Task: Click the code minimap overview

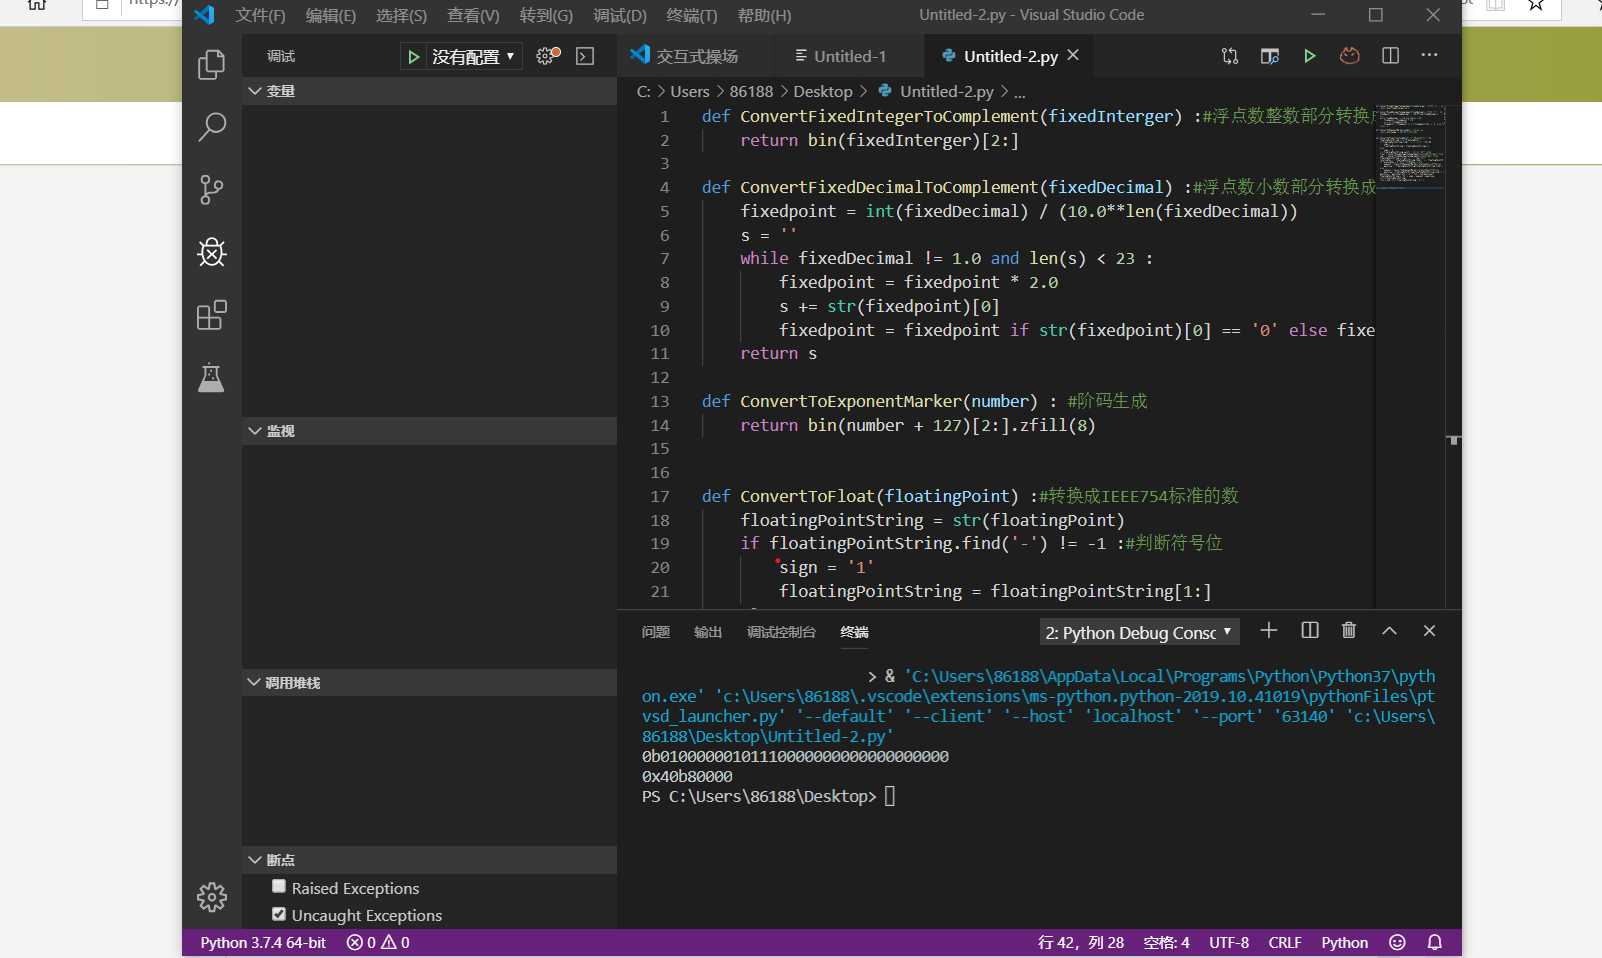Action: click(1410, 146)
